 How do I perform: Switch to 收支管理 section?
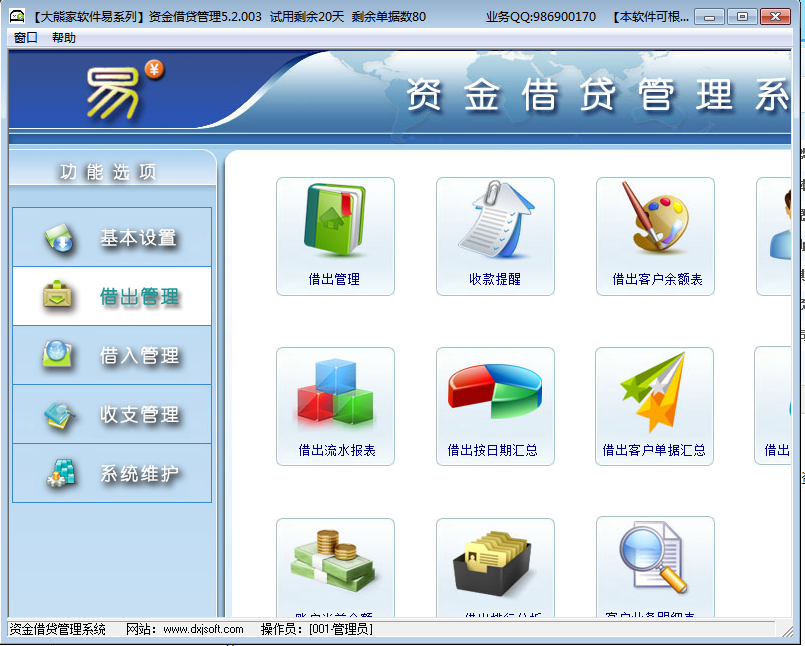112,415
